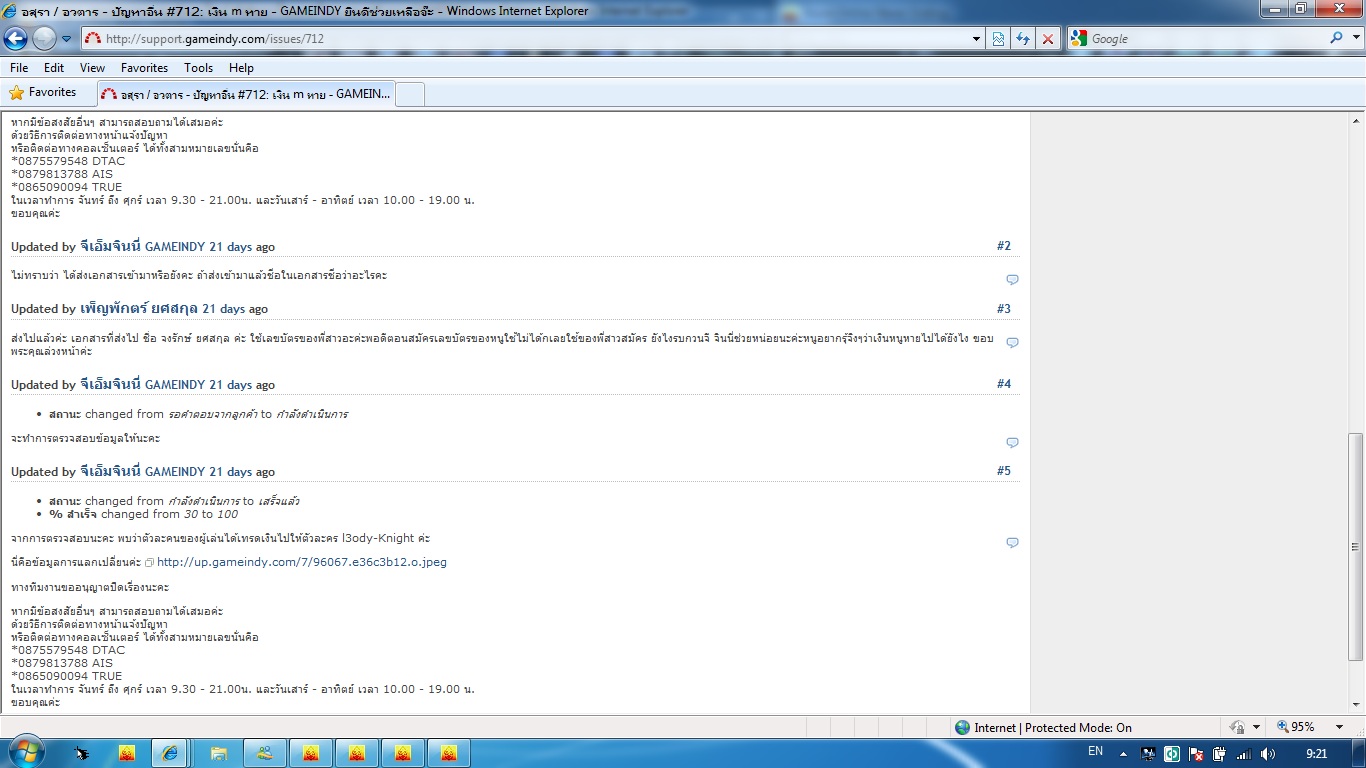Viewport: 1366px width, 768px height.
Task: Open the Edit menu
Action: pos(54,68)
